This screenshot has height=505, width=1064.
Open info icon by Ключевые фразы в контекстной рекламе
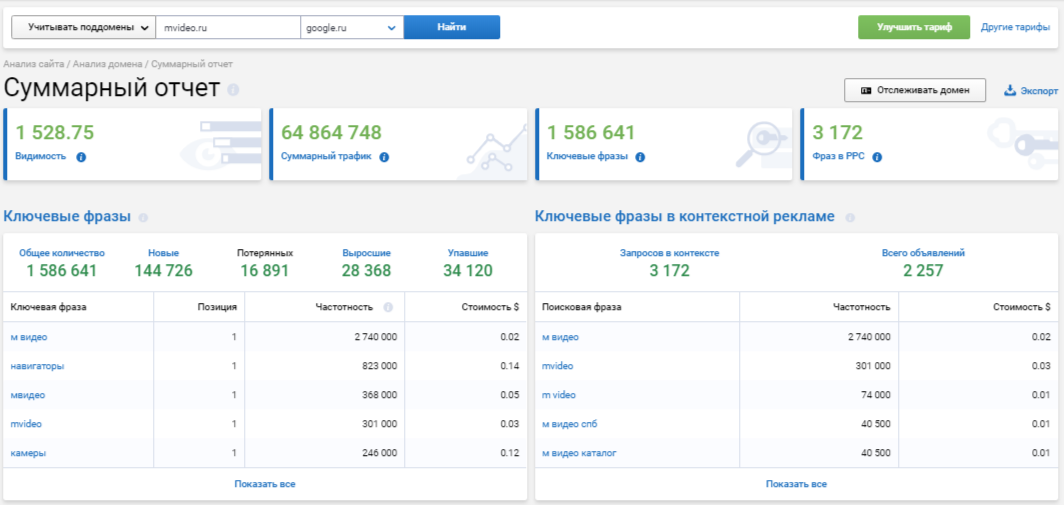pos(850,218)
